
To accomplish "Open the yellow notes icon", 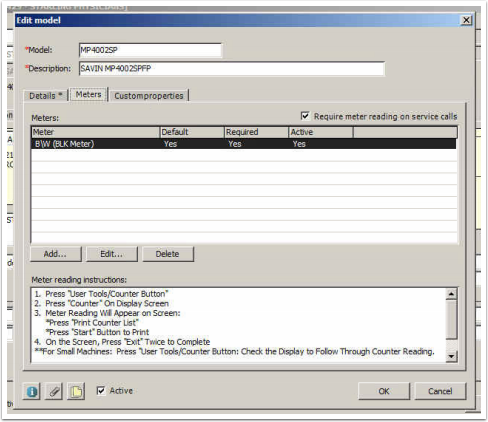I will pos(76,391).
